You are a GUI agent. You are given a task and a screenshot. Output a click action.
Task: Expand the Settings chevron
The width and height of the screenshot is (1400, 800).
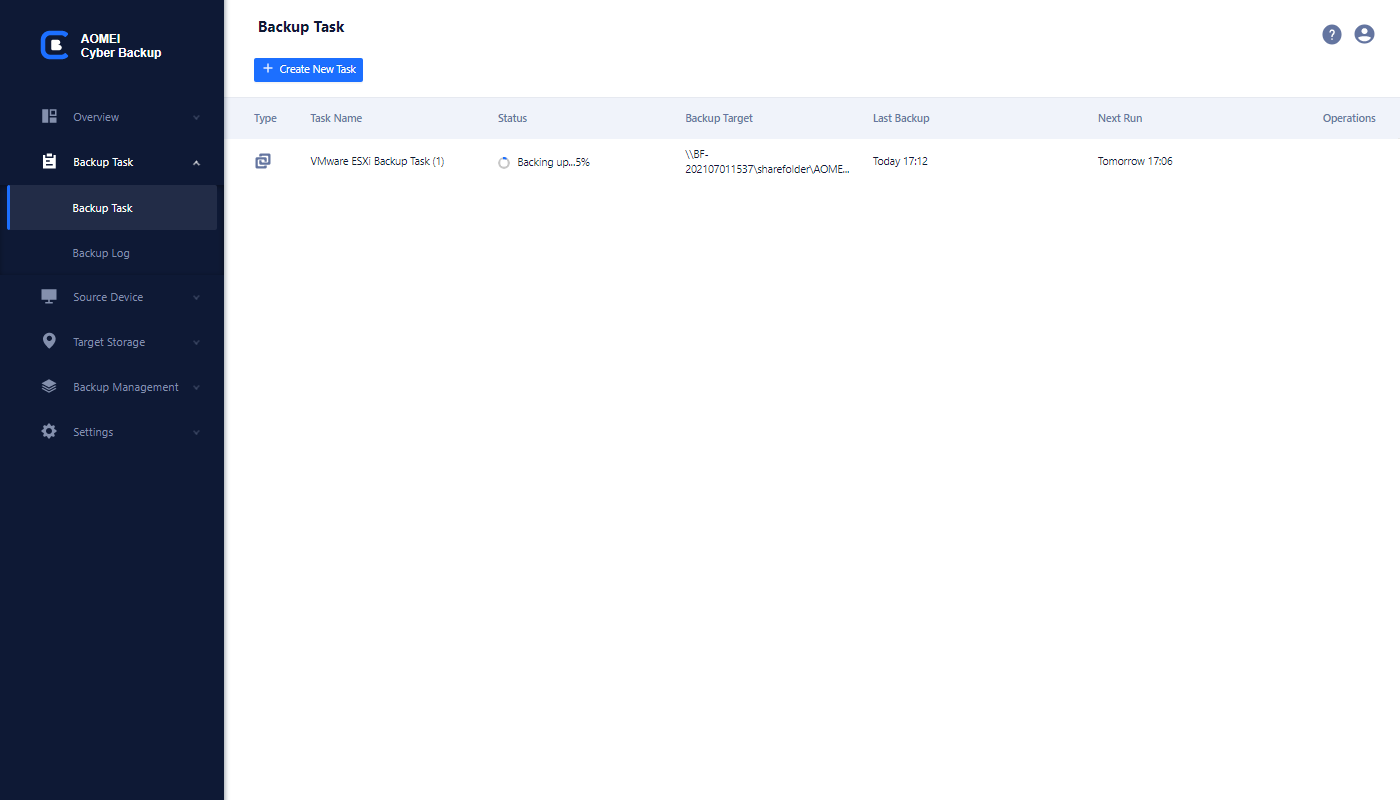(x=196, y=433)
